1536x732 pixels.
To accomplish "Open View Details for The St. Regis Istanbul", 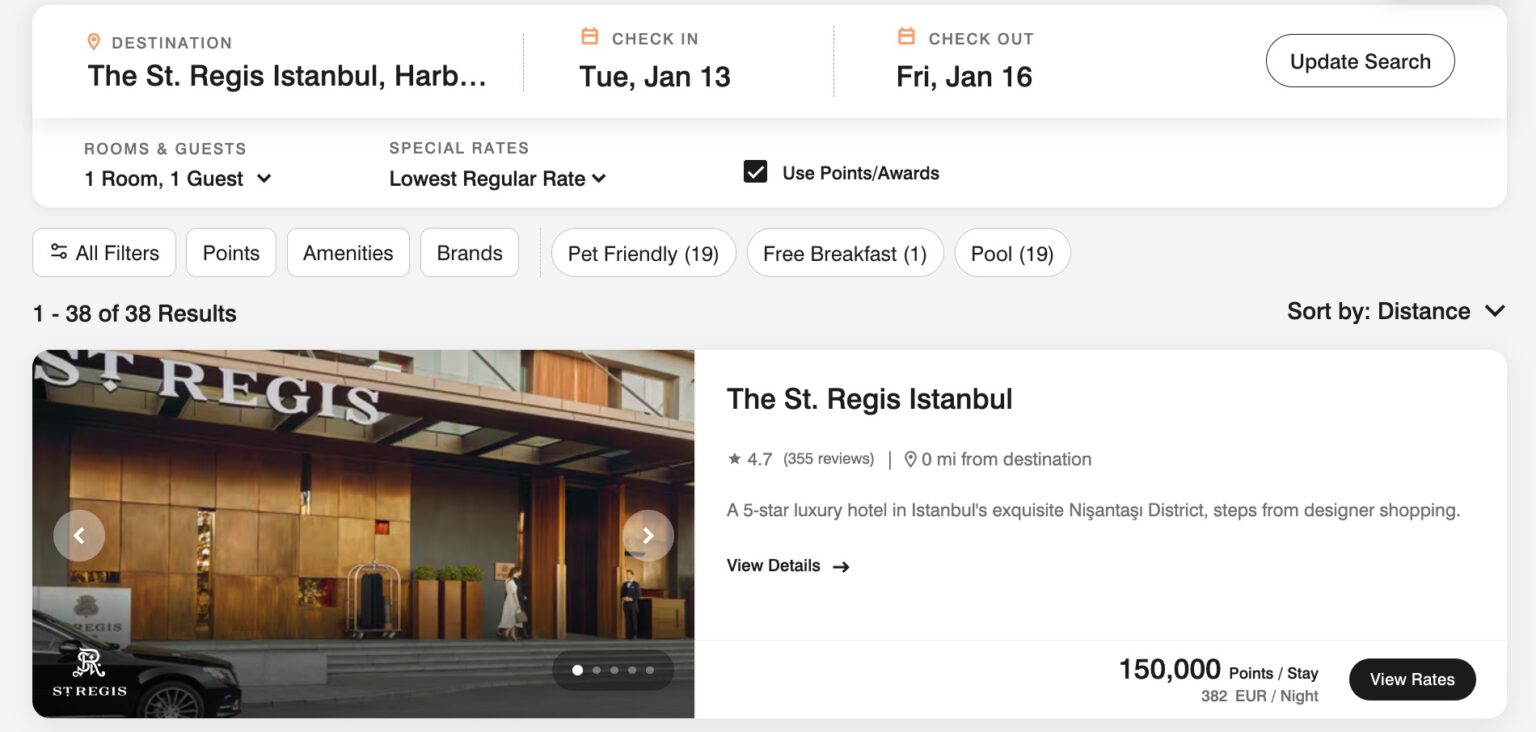I will coord(787,565).
